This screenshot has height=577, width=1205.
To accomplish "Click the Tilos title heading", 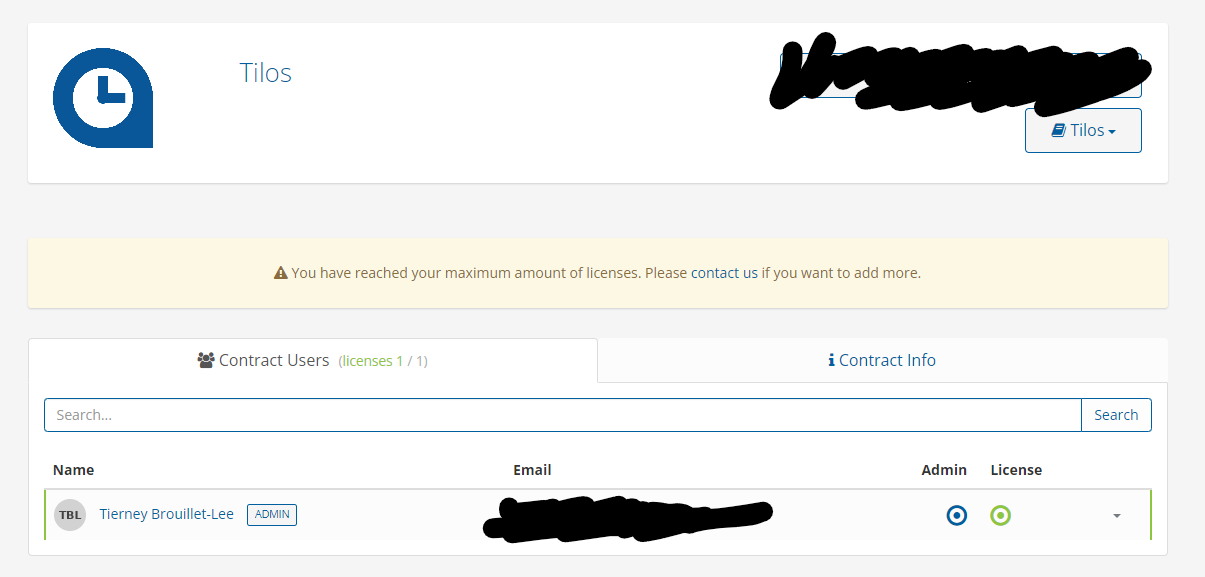I will (x=266, y=73).
